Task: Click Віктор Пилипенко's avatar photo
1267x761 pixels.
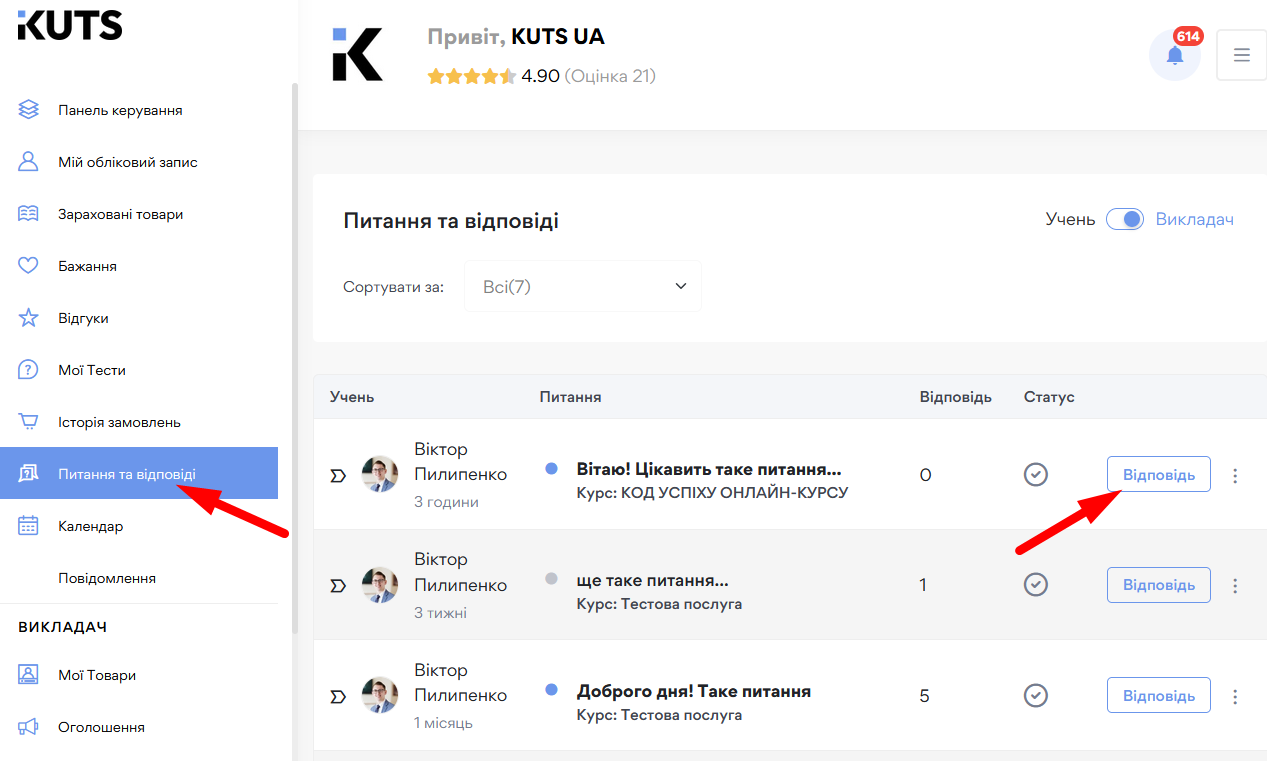Action: pos(380,474)
